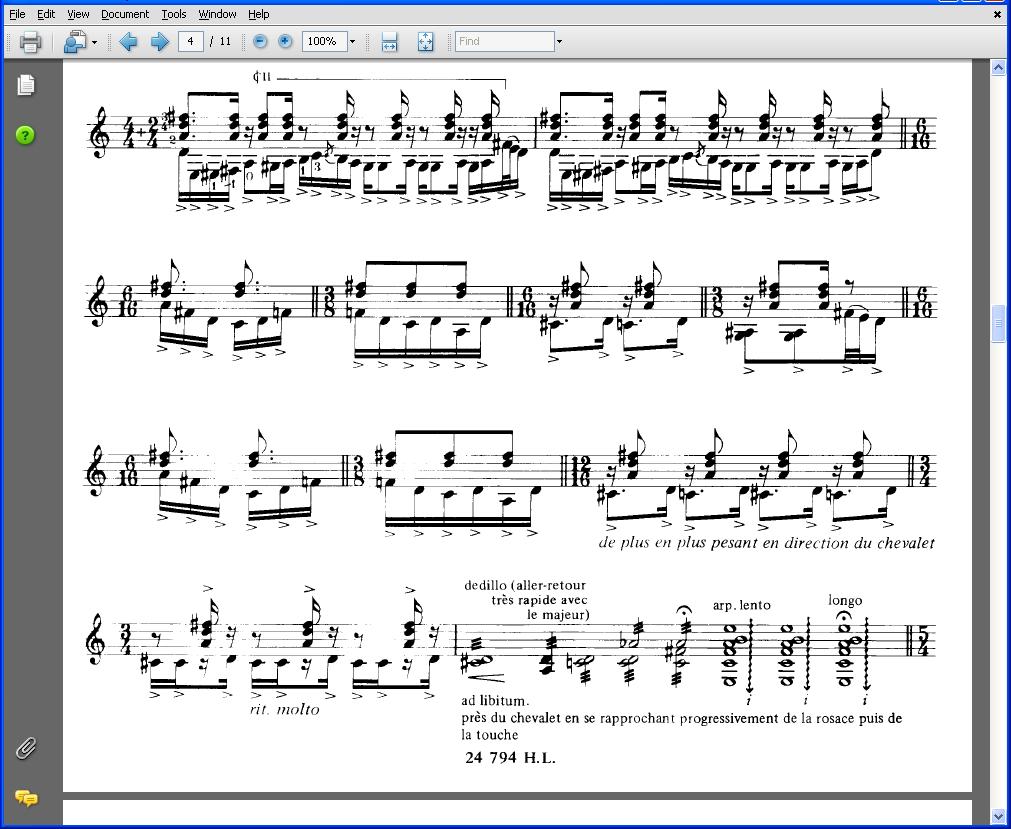The width and height of the screenshot is (1011, 829).
Task: Fit the whole page in the window
Action: point(426,42)
